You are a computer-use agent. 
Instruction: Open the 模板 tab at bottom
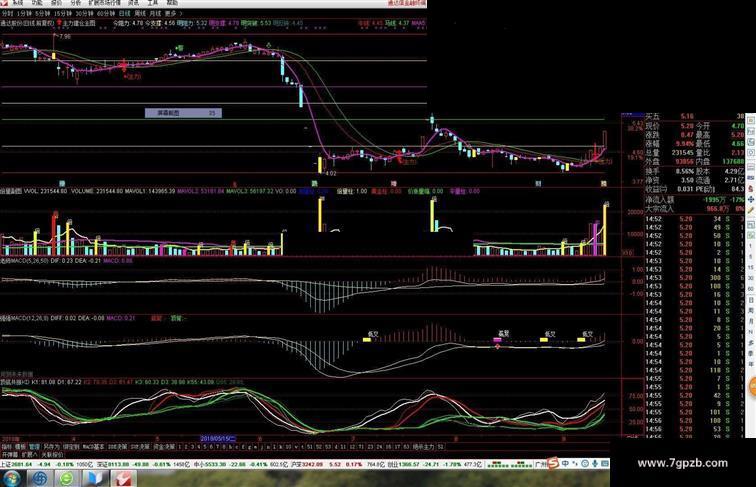20,447
